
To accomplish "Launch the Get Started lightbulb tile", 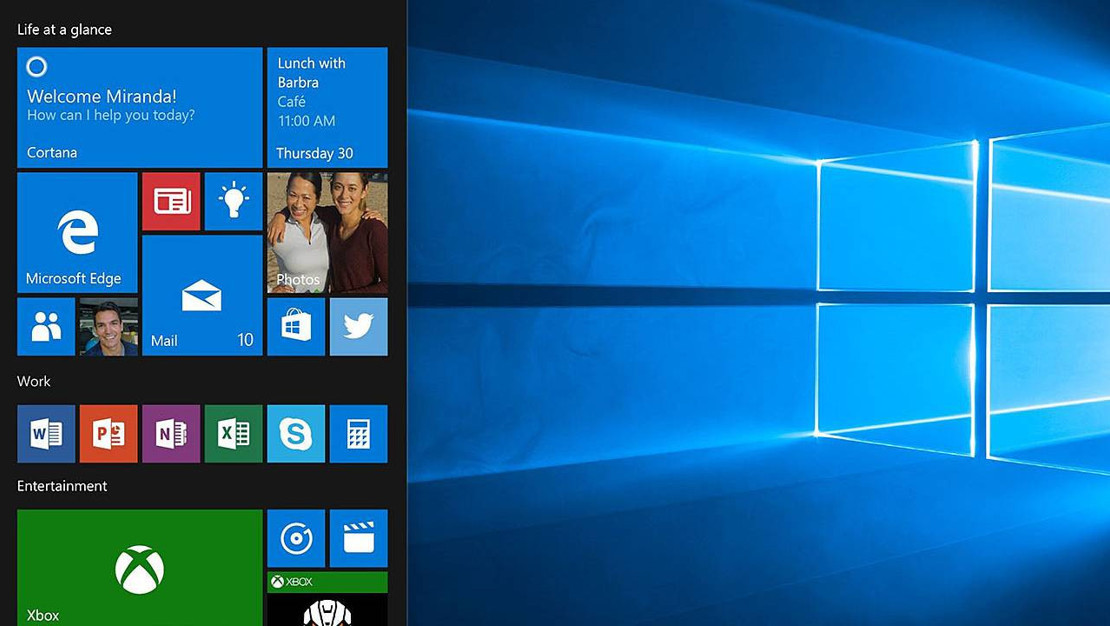I will click(x=233, y=200).
